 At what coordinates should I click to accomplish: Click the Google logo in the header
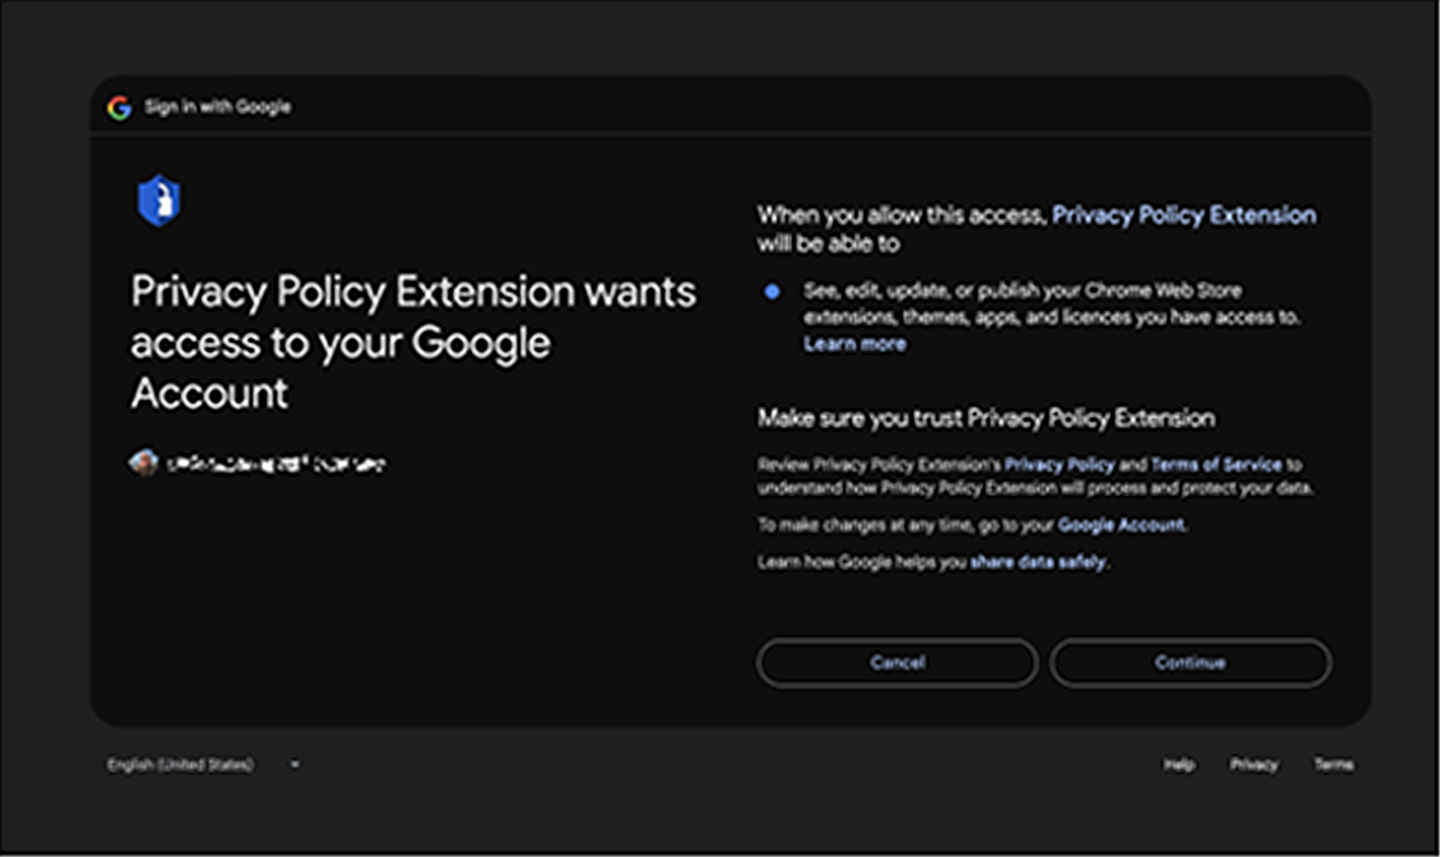tap(119, 107)
